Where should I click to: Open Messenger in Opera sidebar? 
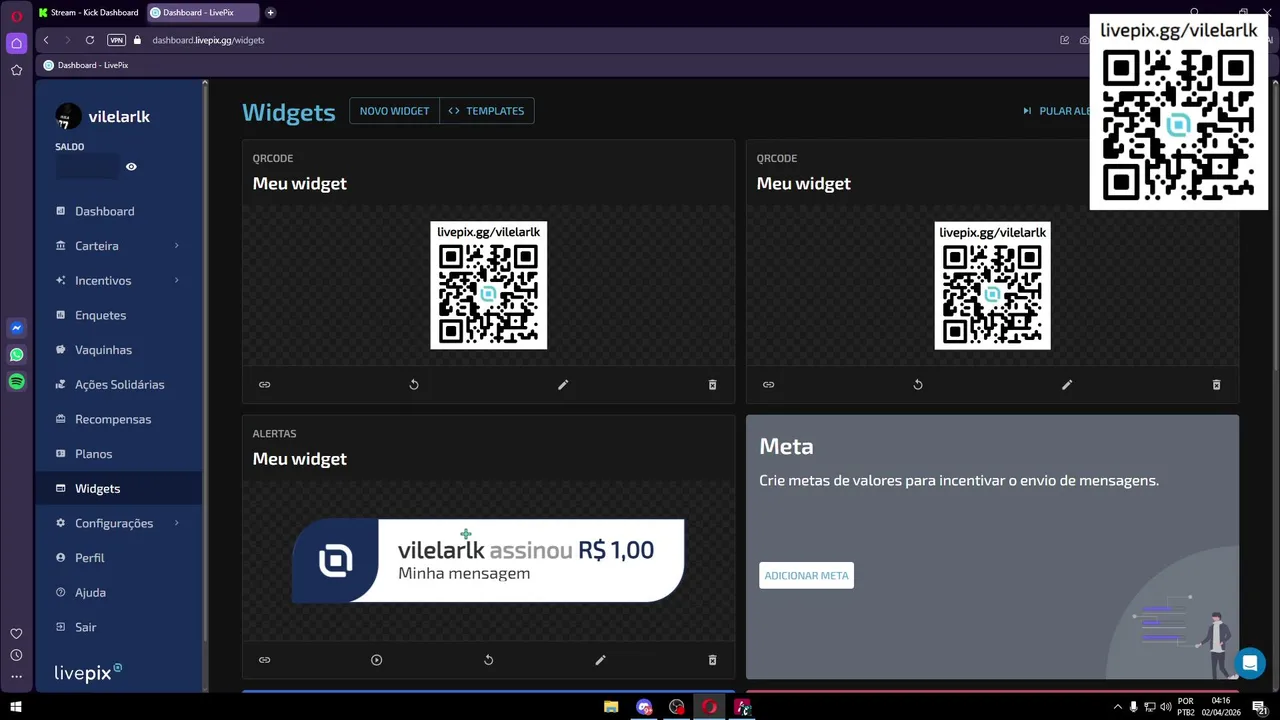(16, 327)
